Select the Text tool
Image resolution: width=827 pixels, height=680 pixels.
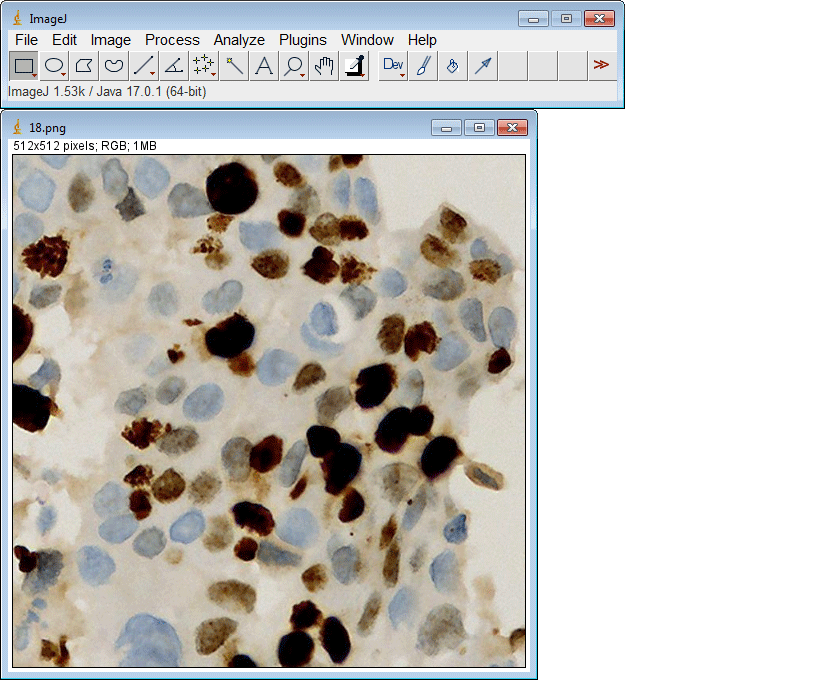click(264, 65)
